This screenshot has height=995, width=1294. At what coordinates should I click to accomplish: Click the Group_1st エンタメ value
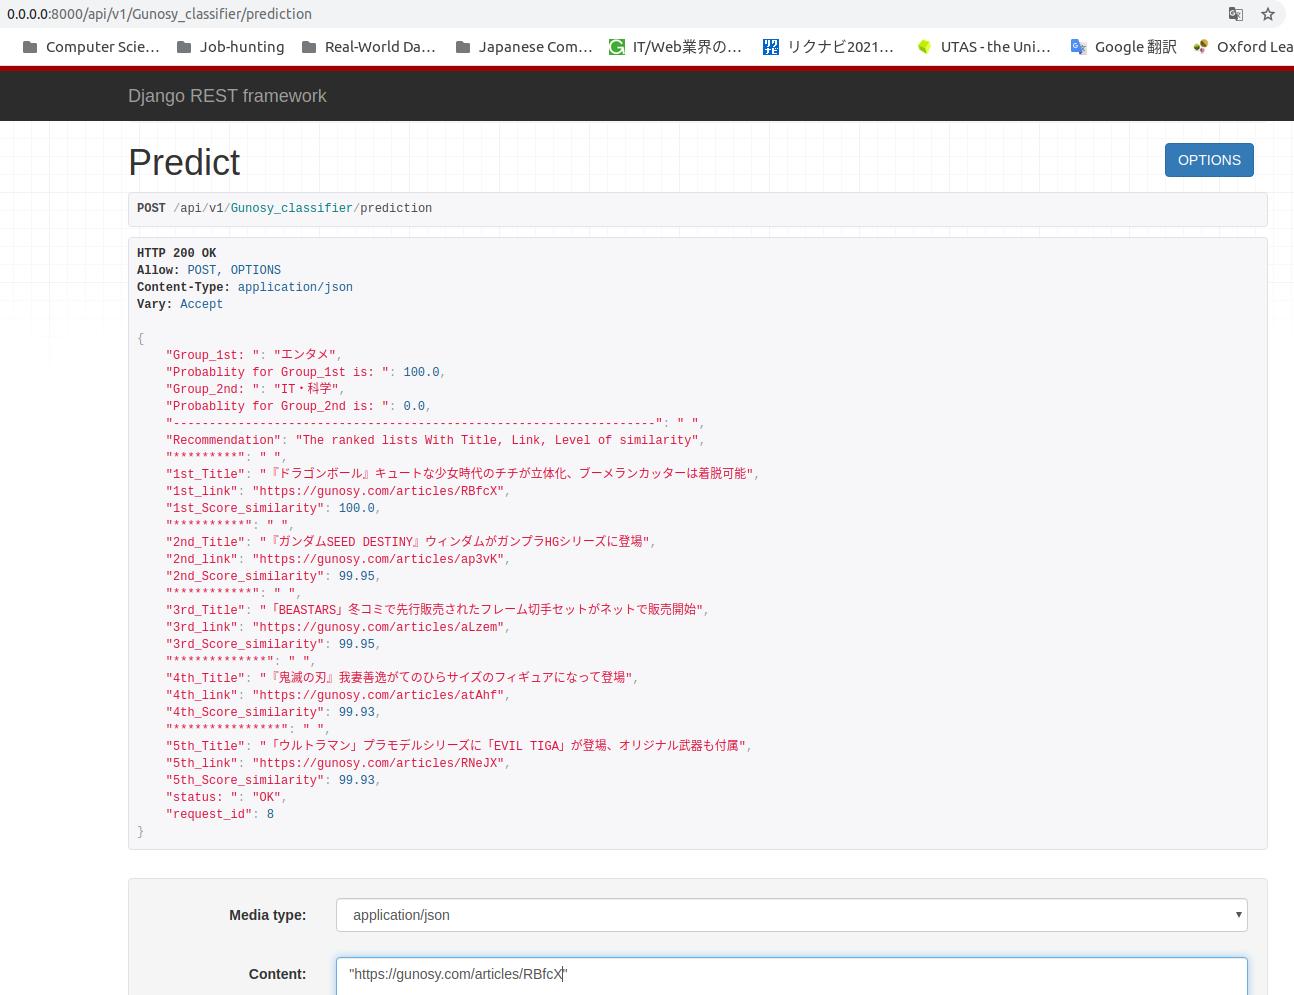305,355
